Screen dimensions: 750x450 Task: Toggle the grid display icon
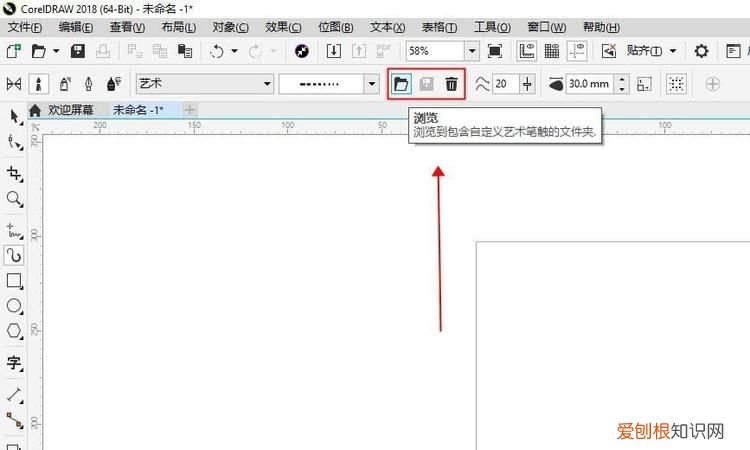click(x=551, y=51)
